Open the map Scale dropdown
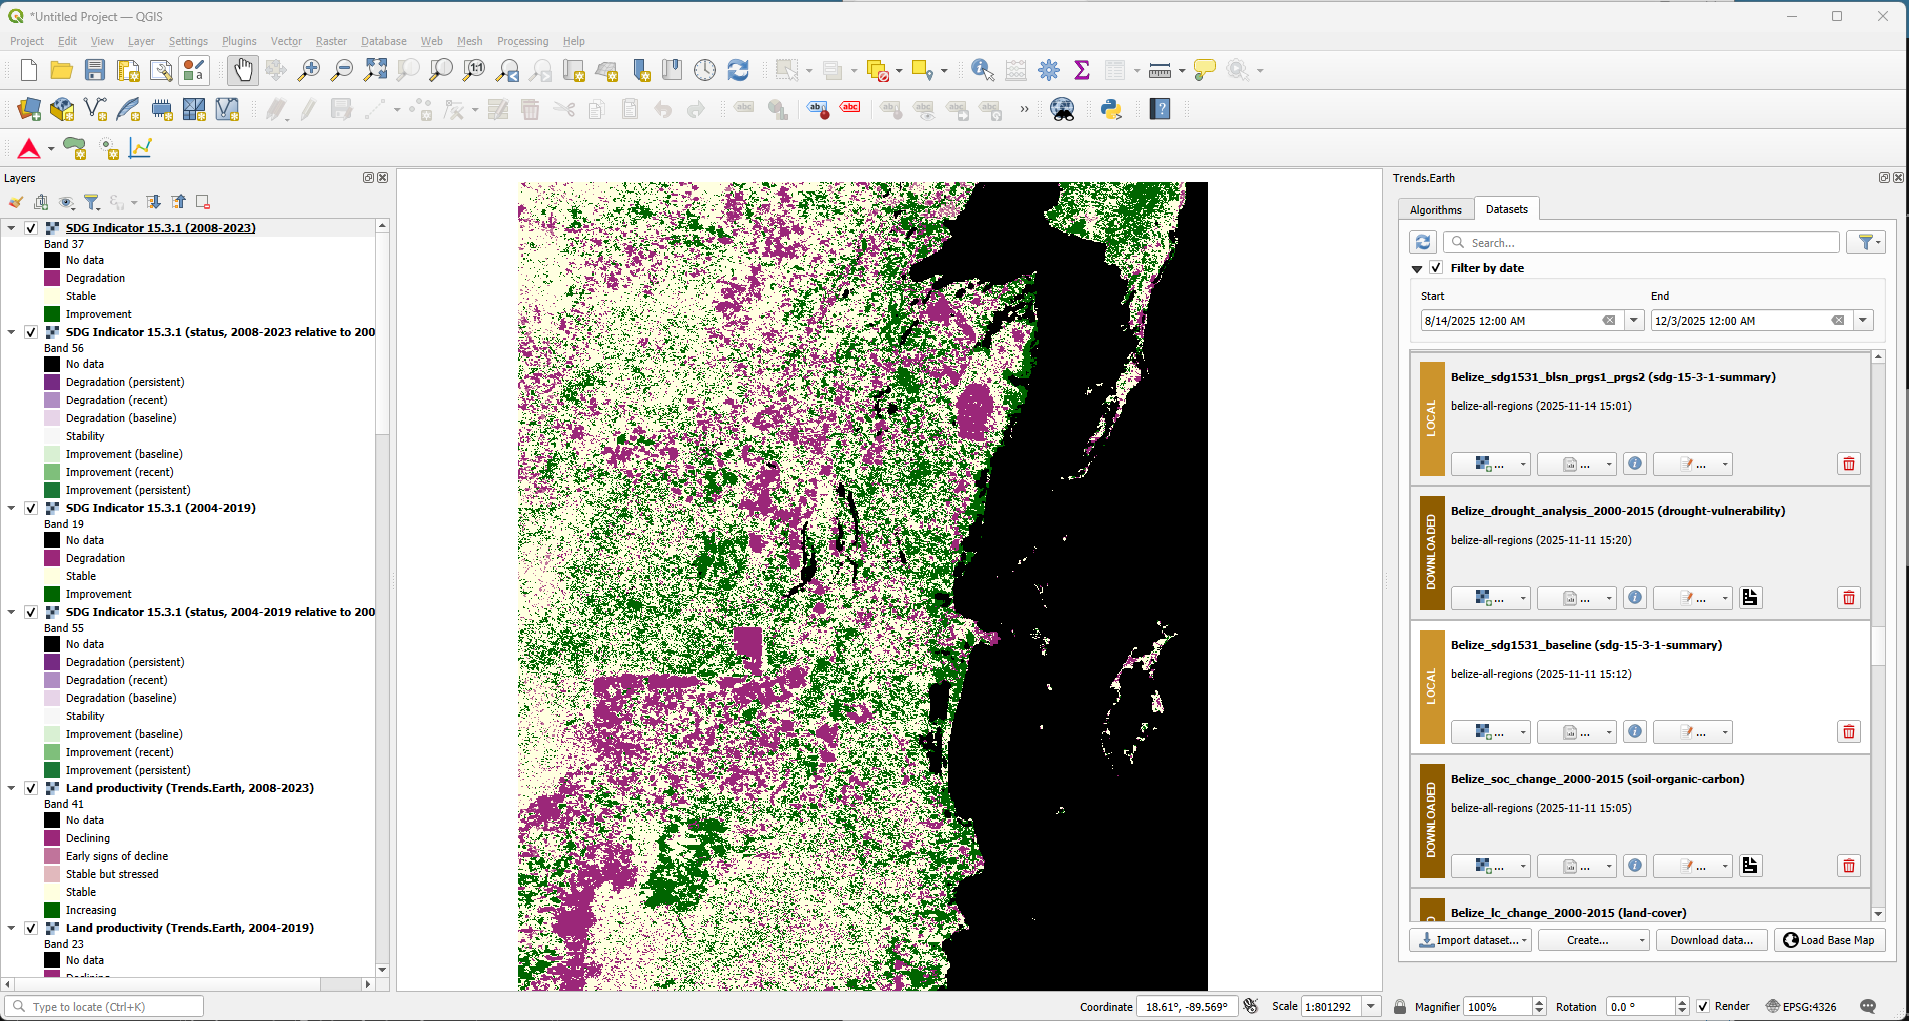This screenshot has height=1021, width=1909. tap(1372, 1007)
